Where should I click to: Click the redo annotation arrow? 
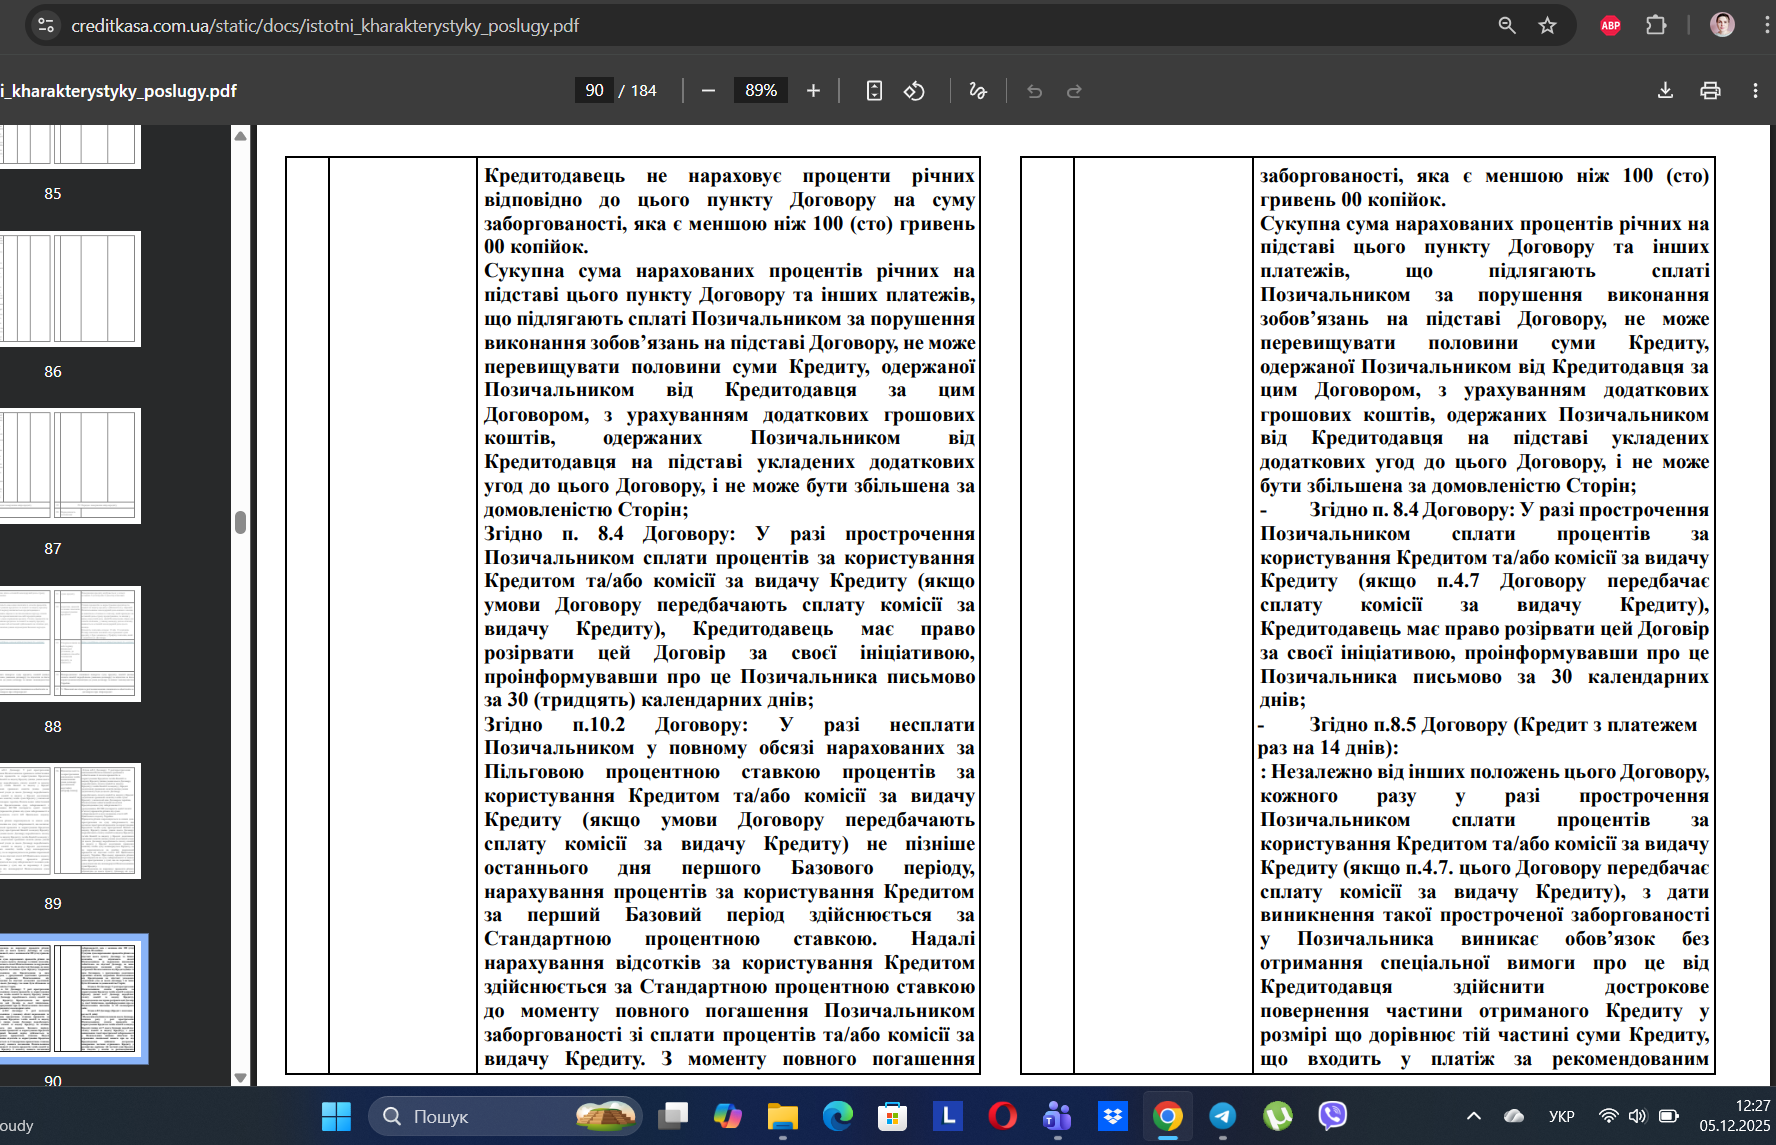[x=1074, y=91]
